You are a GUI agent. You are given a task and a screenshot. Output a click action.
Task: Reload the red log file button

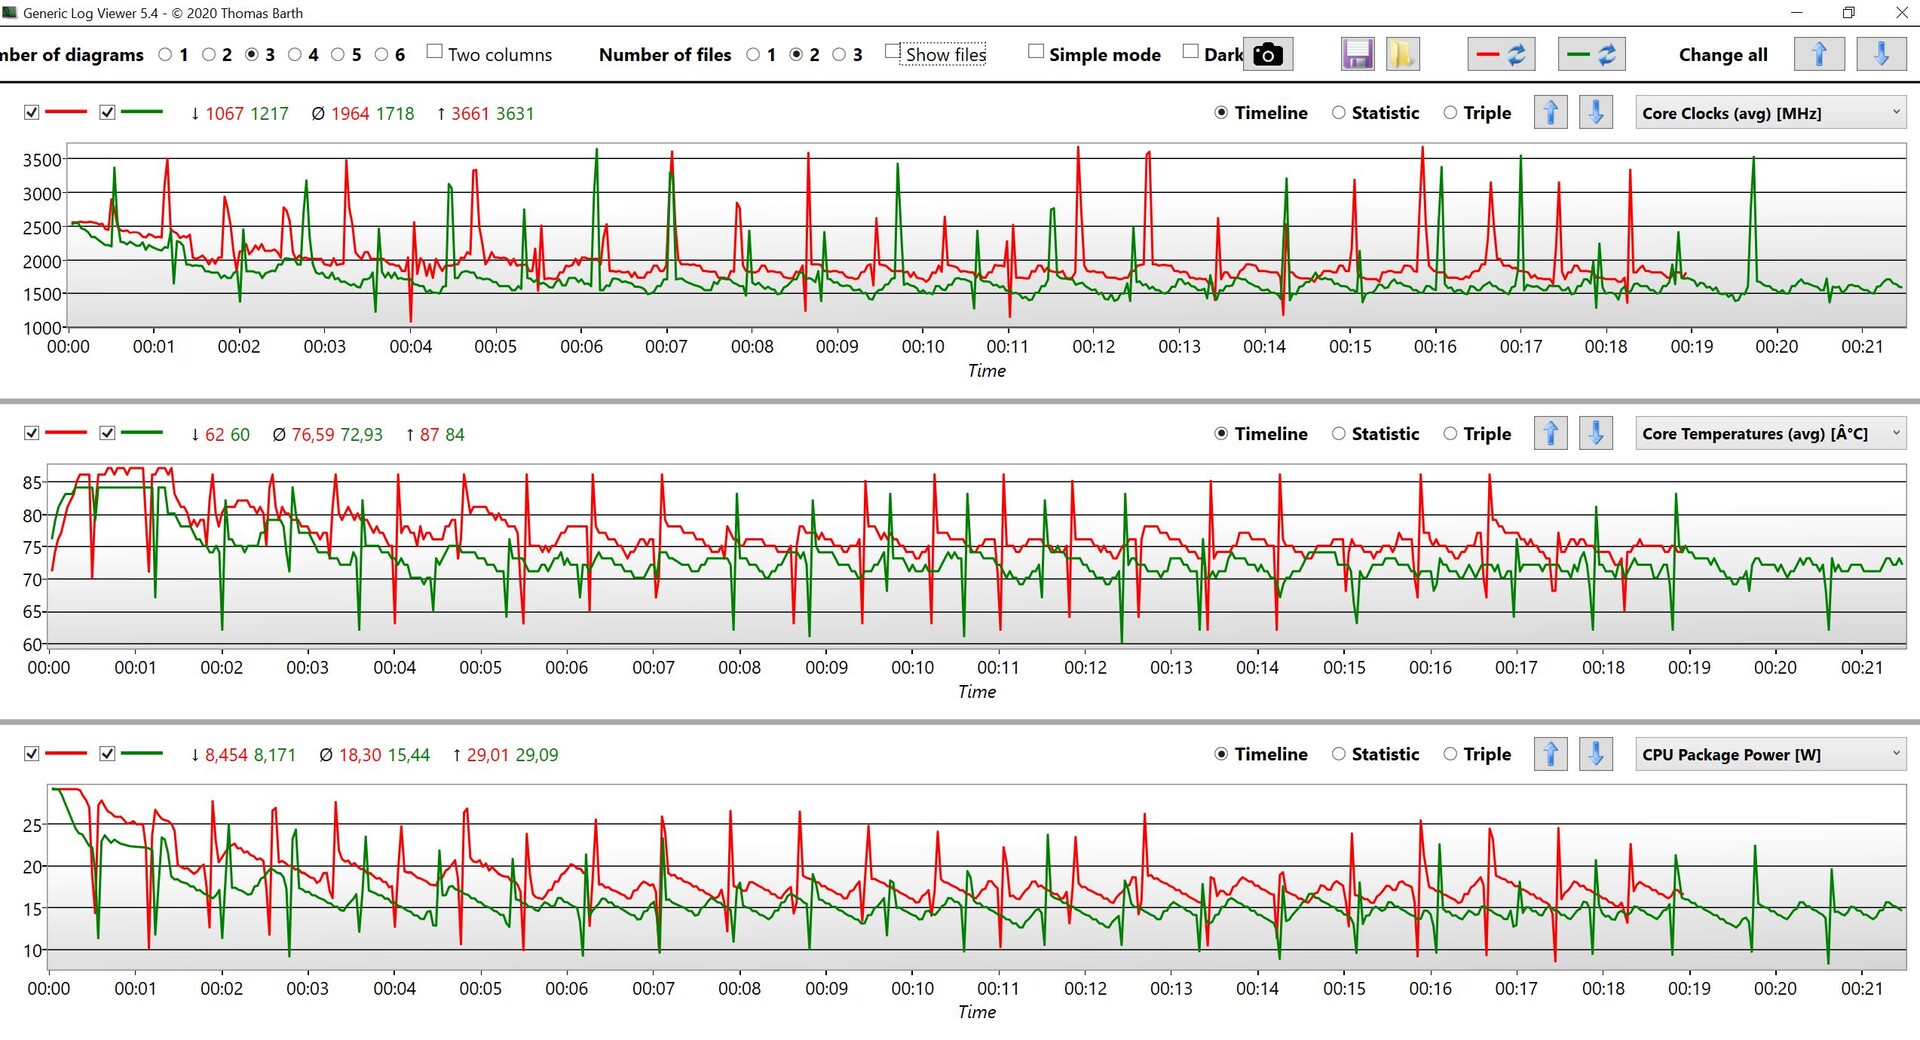pyautogui.click(x=1501, y=54)
